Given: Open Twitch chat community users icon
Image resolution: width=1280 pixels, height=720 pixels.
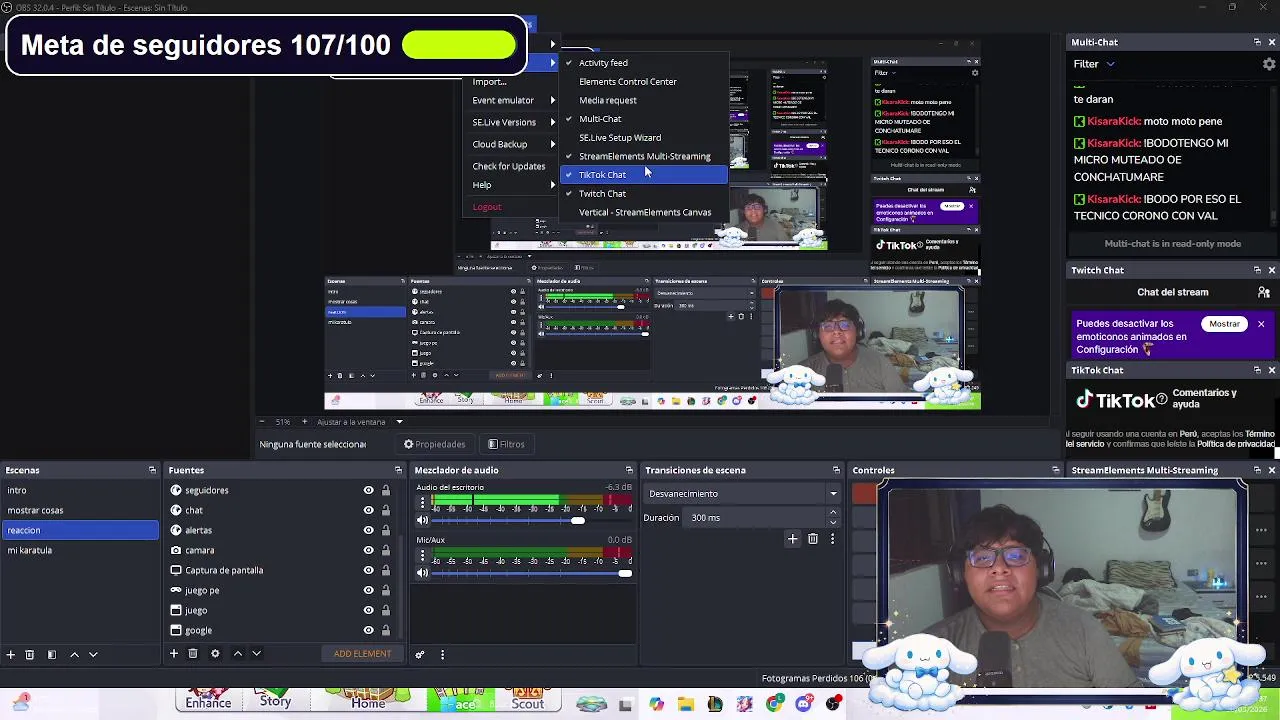Looking at the screenshot, I should [x=1264, y=292].
